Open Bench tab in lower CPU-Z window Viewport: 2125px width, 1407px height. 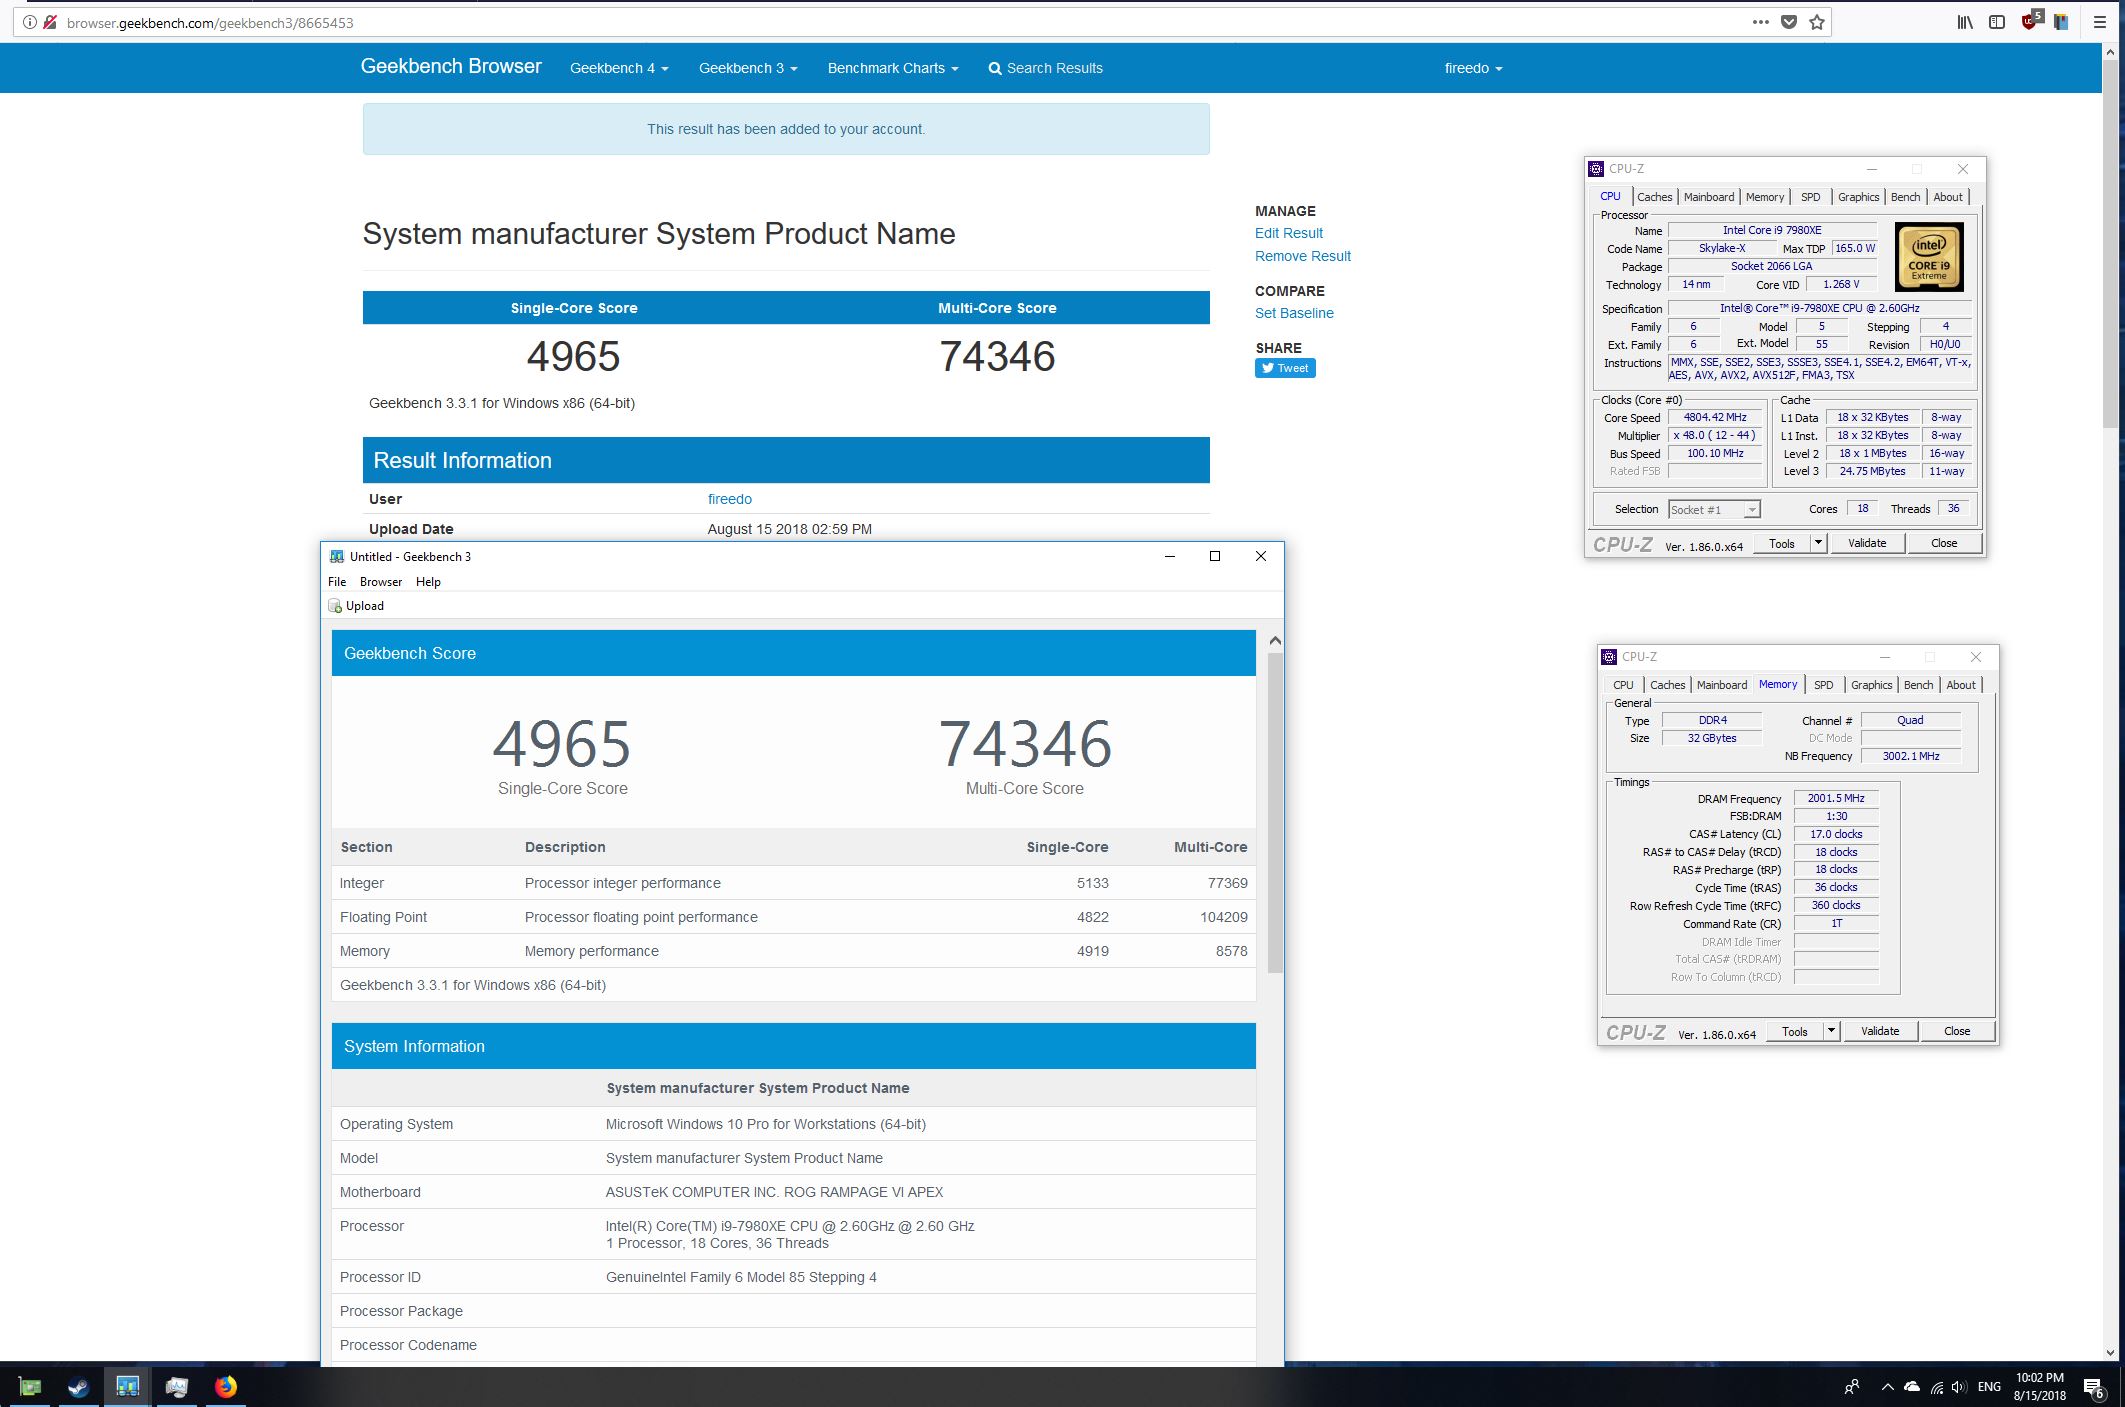pyautogui.click(x=1918, y=685)
